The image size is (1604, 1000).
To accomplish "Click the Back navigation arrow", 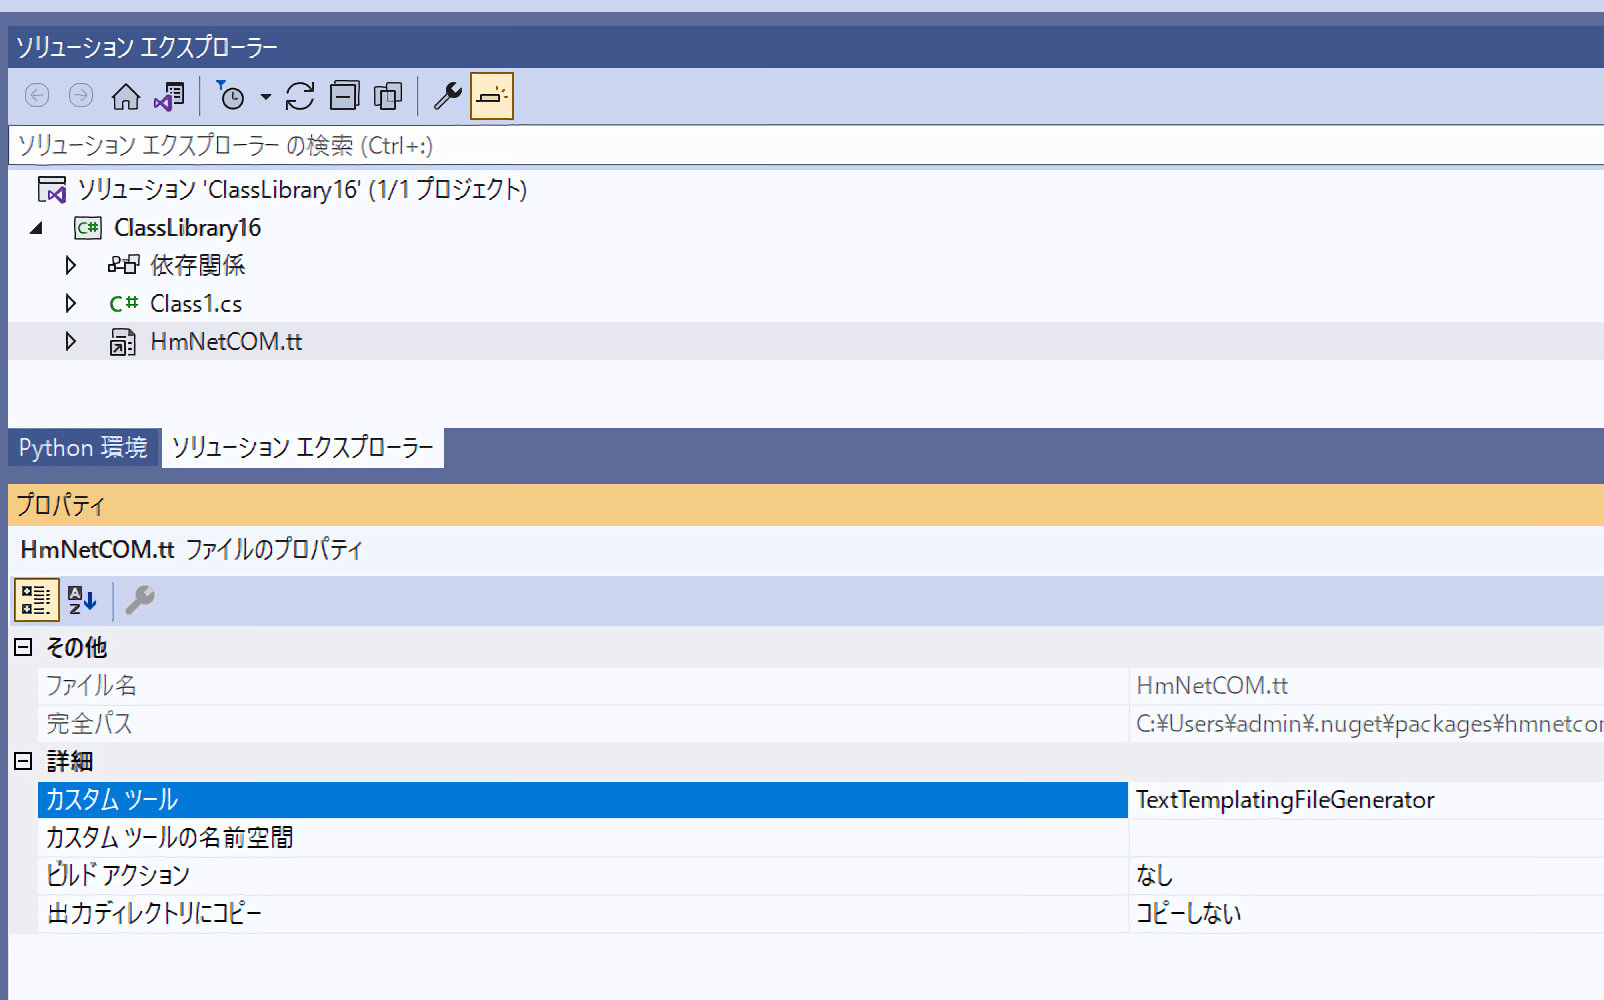I will coord(37,96).
